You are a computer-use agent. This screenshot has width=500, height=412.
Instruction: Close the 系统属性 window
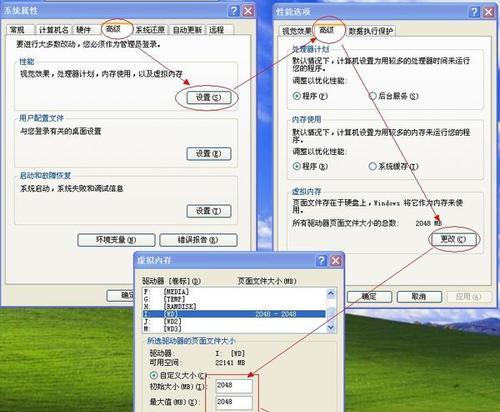coord(248,11)
